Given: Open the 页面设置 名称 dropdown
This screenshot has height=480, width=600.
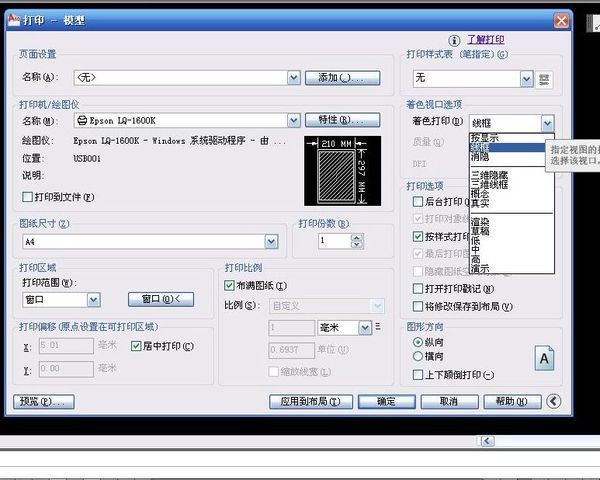Looking at the screenshot, I should (x=293, y=78).
